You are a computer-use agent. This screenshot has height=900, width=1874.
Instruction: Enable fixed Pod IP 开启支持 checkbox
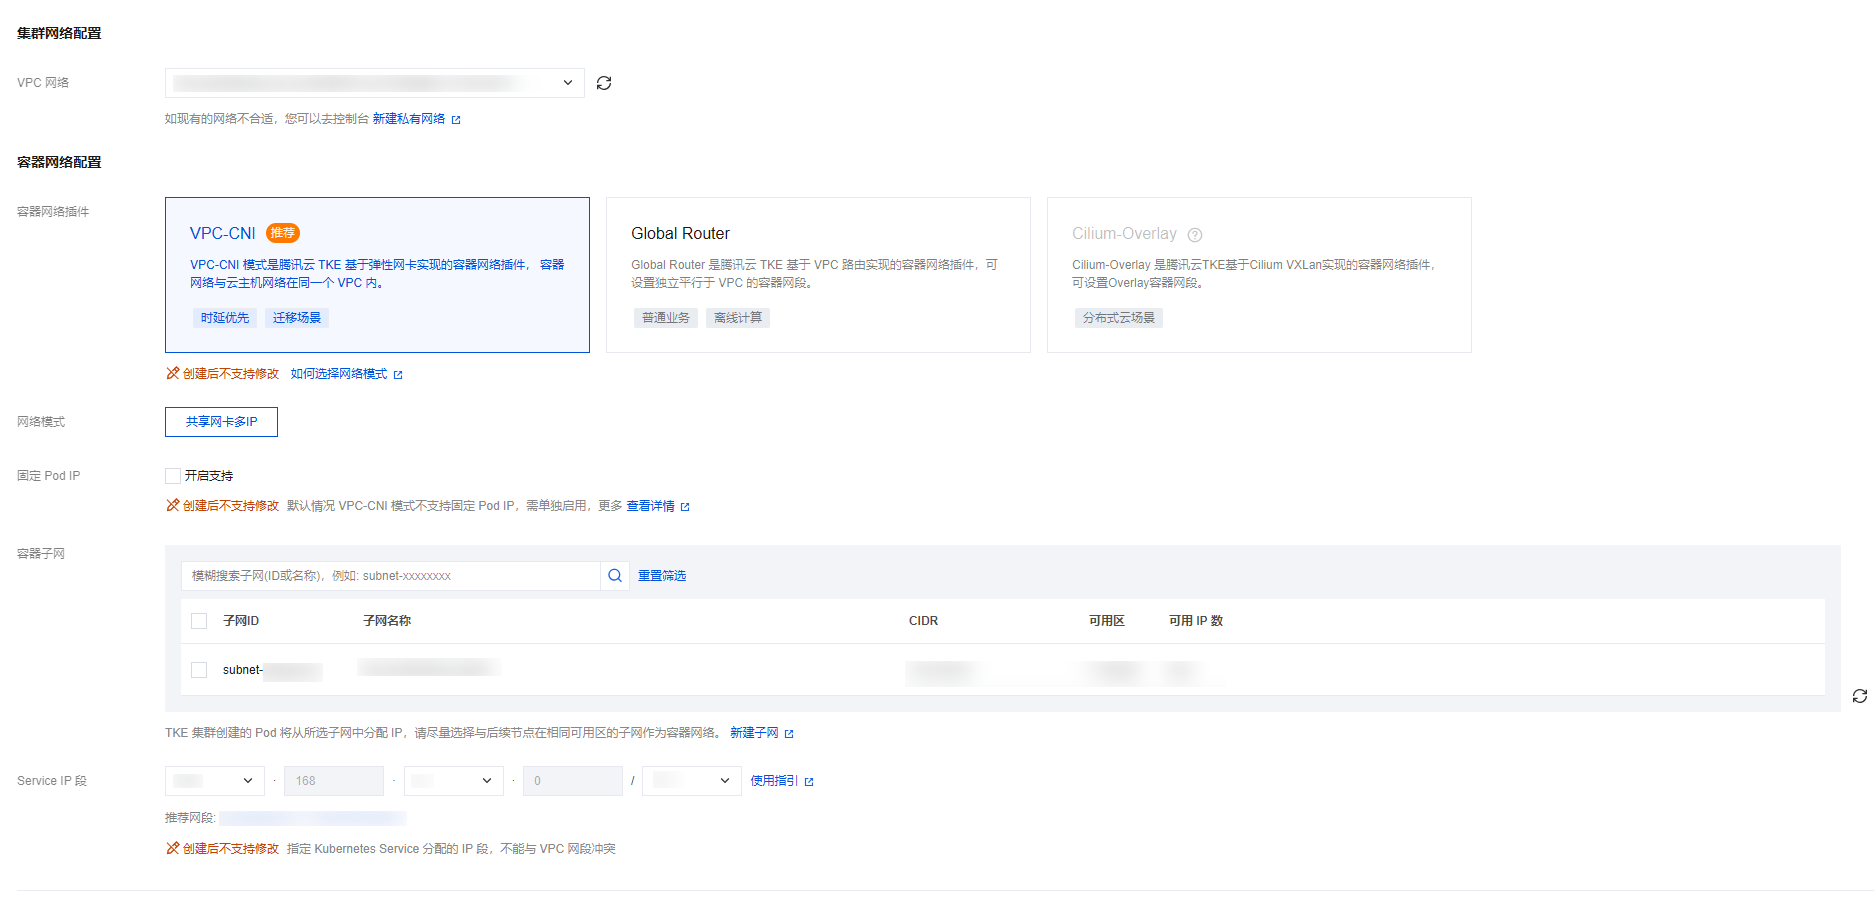[x=173, y=476]
